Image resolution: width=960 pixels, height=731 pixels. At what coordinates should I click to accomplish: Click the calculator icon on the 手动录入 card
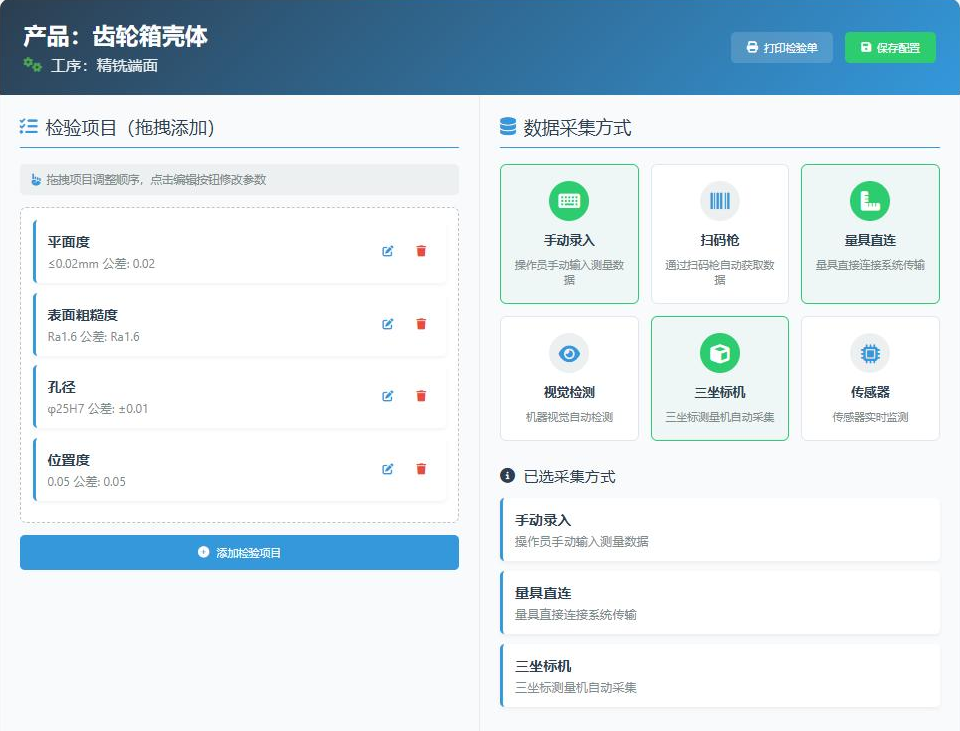pos(568,199)
